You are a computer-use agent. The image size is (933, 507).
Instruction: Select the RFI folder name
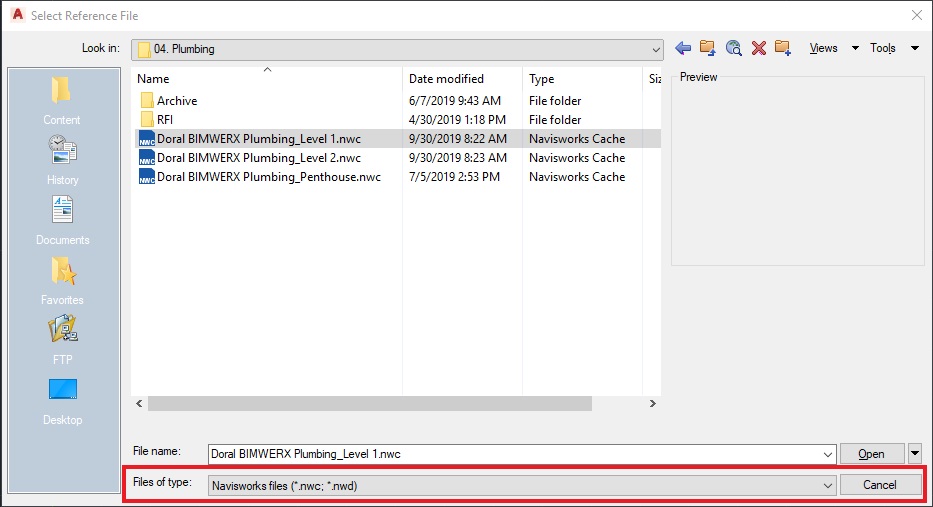click(x=165, y=120)
